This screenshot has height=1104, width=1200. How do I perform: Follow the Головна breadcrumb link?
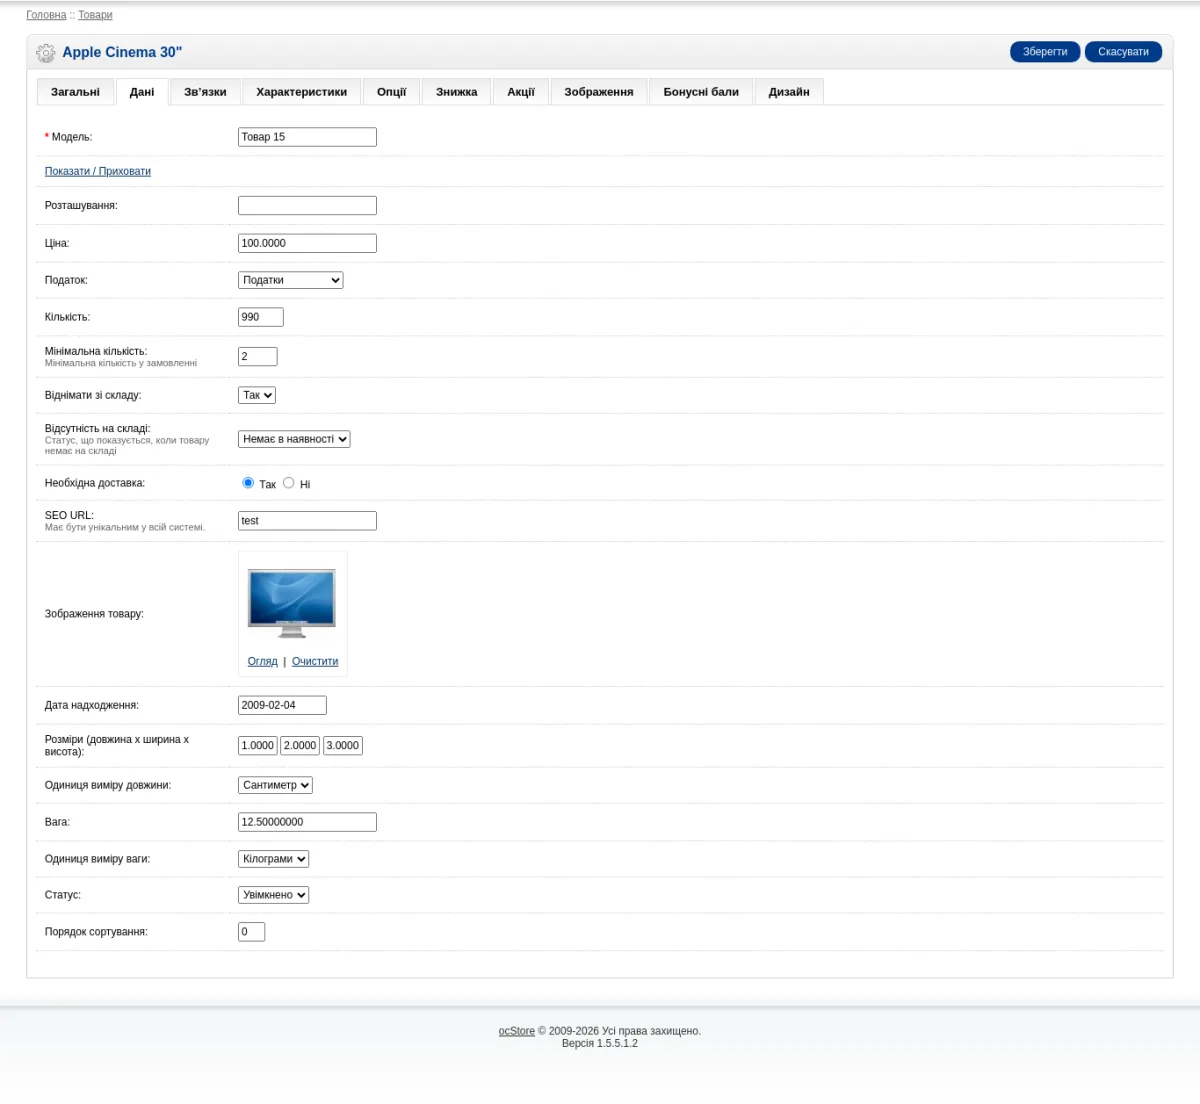coord(46,15)
